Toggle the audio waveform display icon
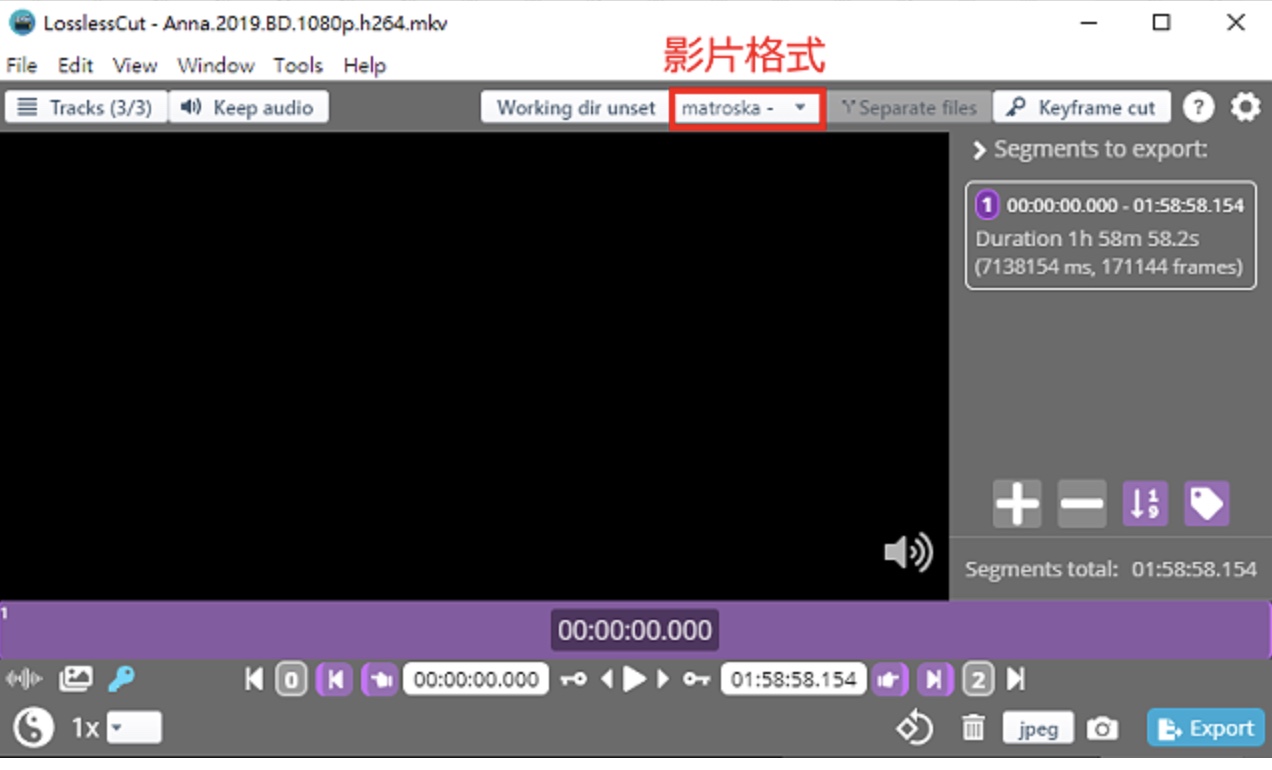The image size is (1272, 770). pos(24,681)
